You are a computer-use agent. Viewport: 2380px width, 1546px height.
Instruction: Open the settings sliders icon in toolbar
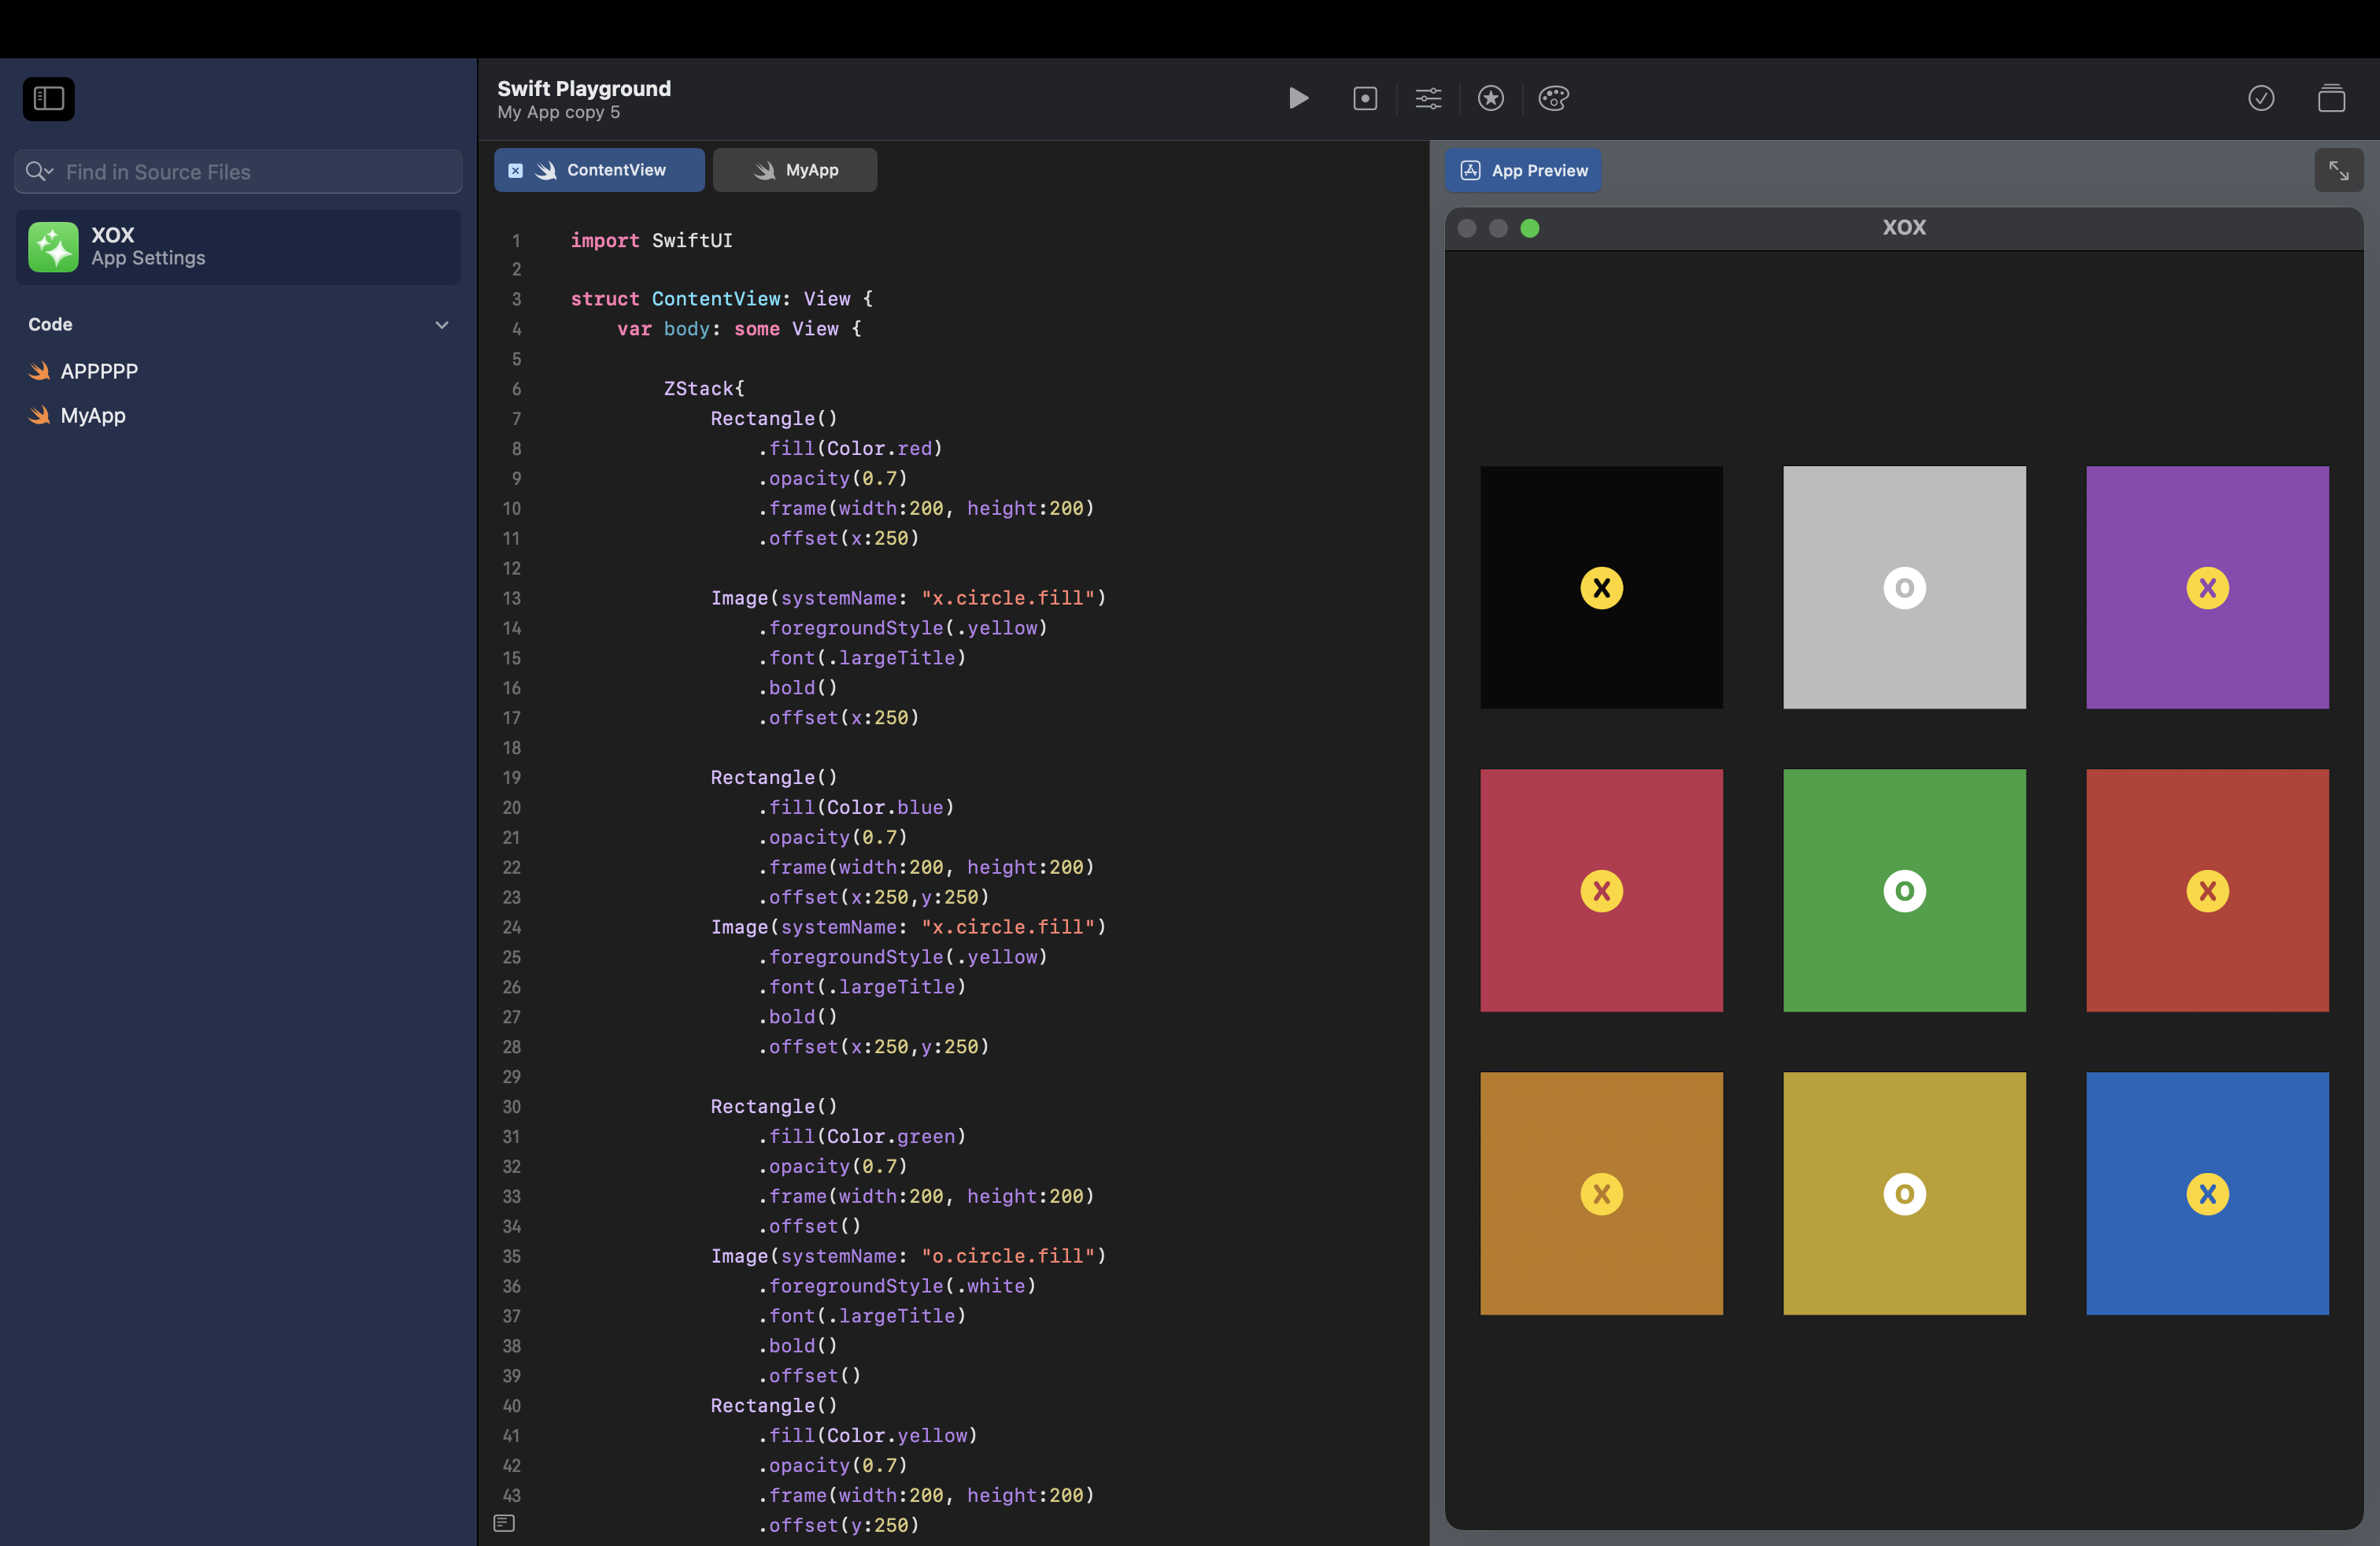click(x=1428, y=98)
